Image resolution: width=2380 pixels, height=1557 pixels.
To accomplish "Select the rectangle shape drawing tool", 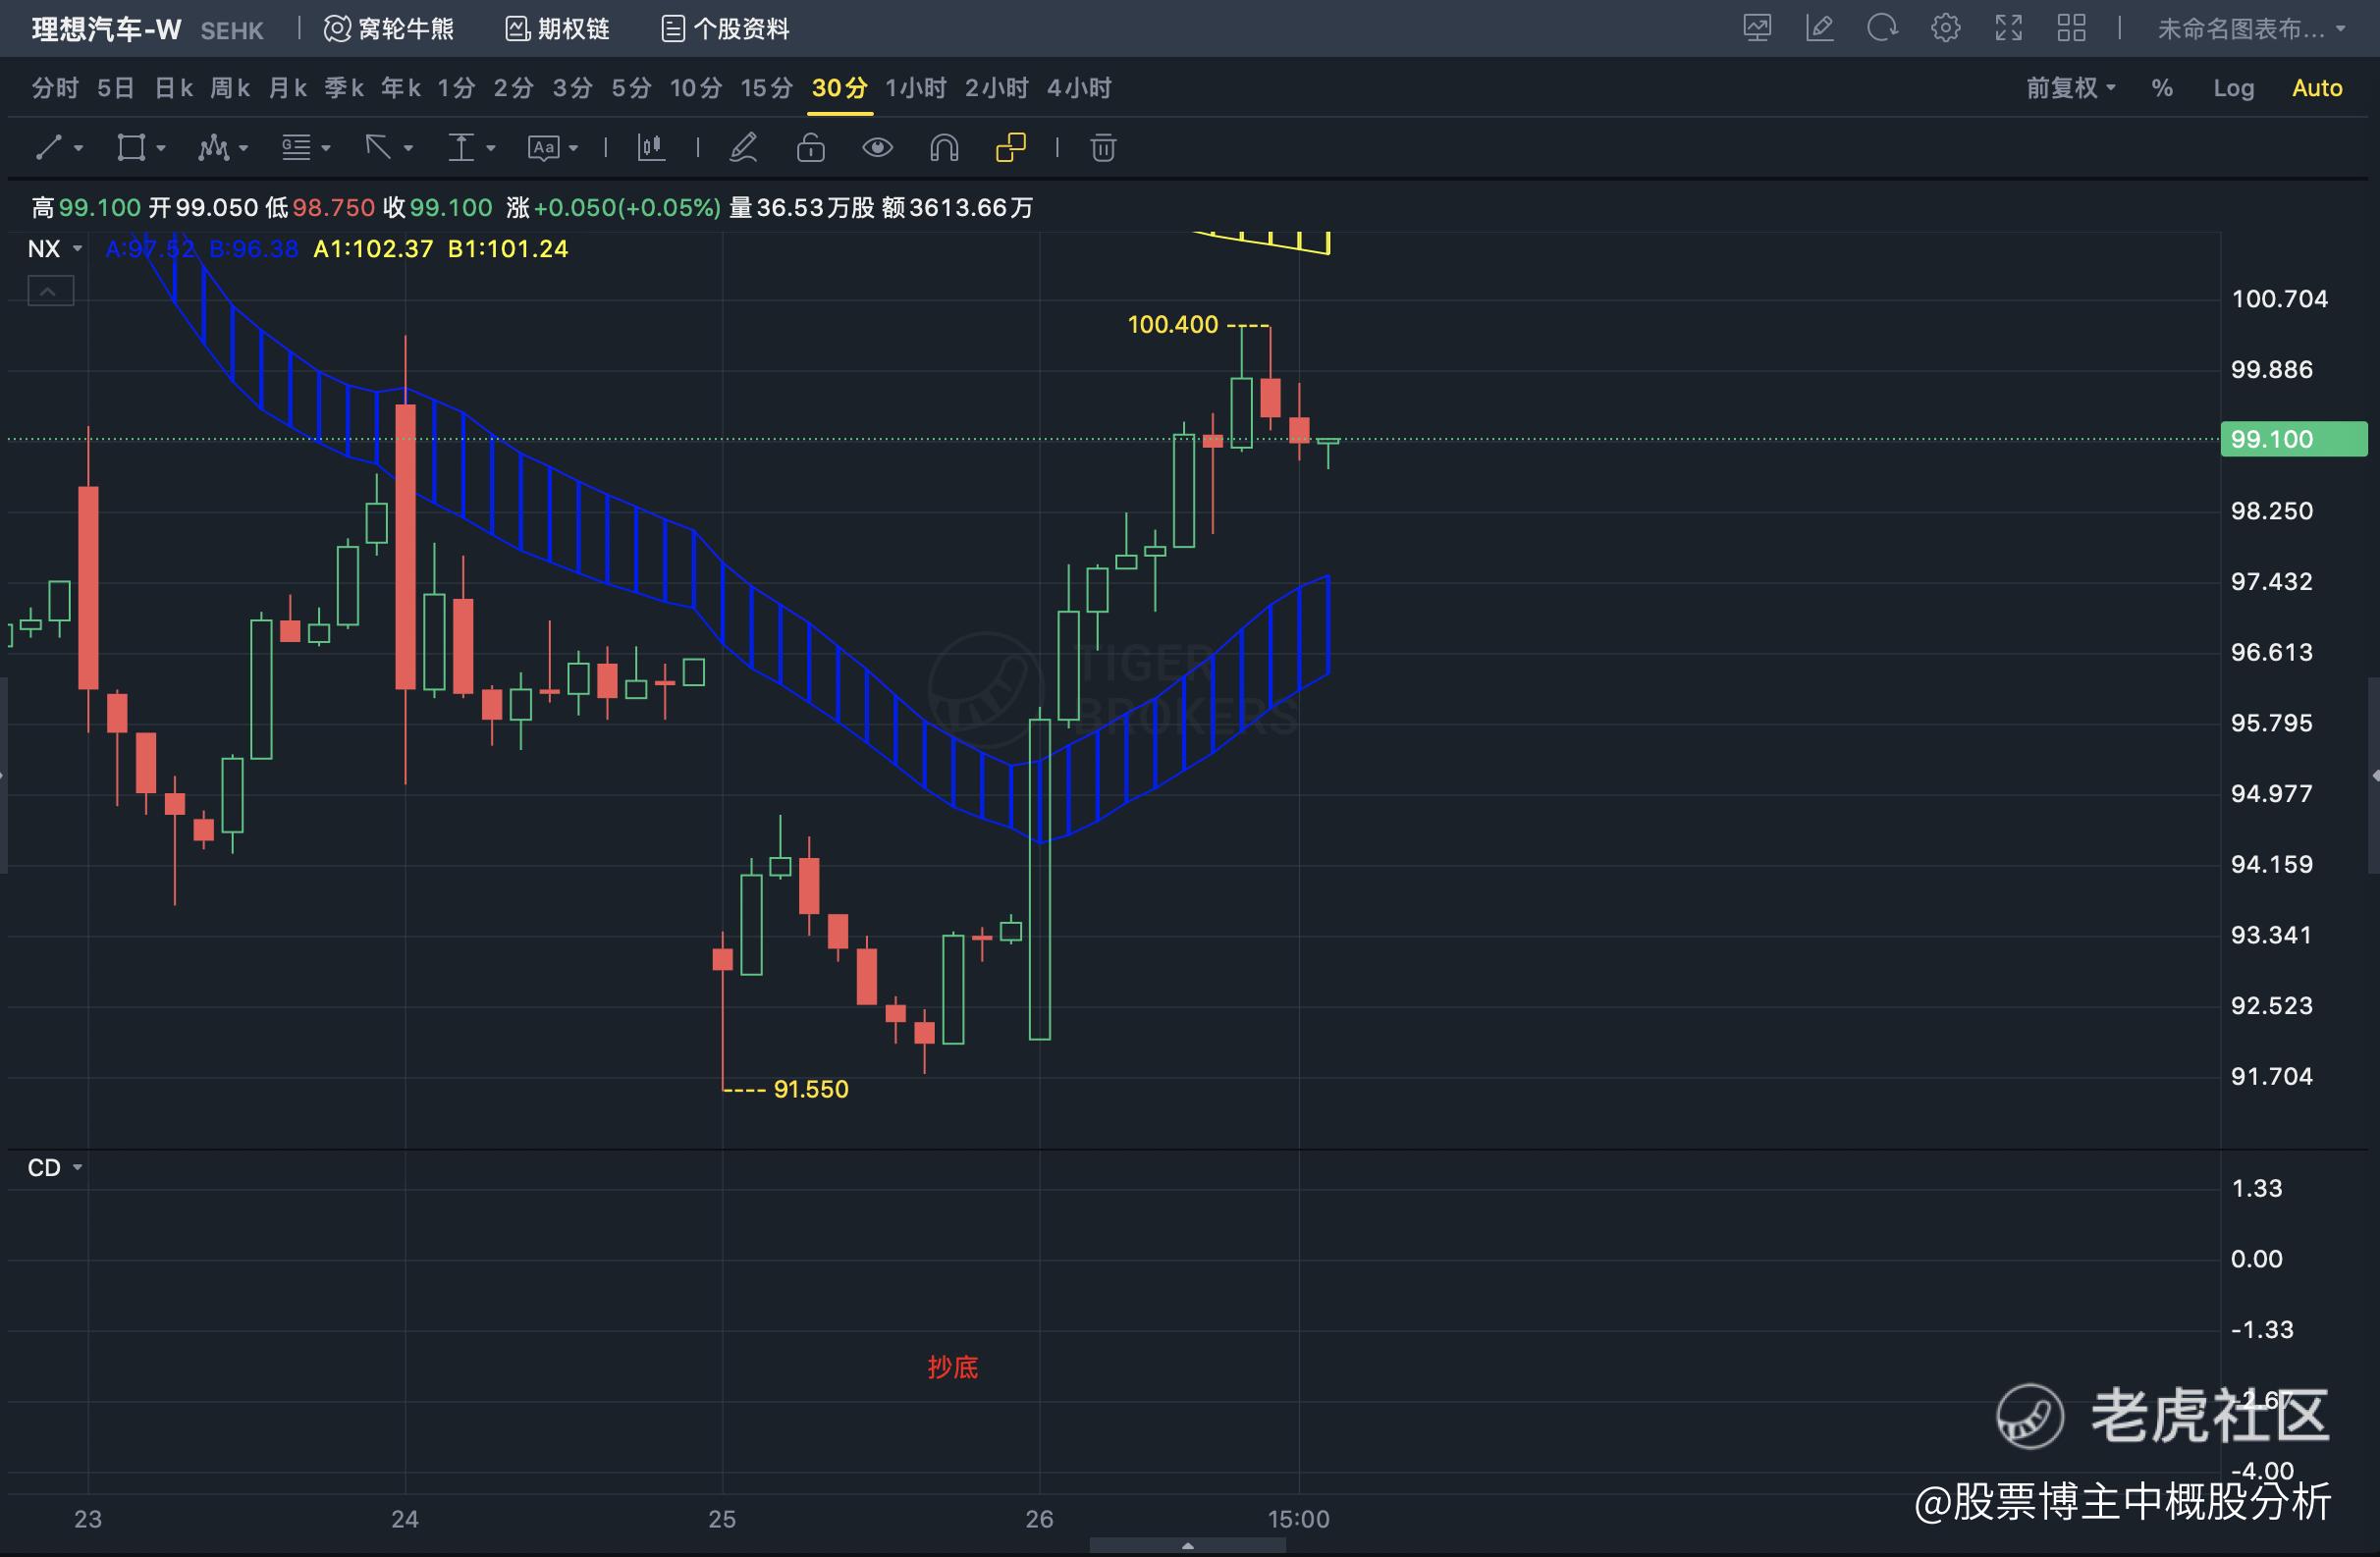I will (x=131, y=148).
